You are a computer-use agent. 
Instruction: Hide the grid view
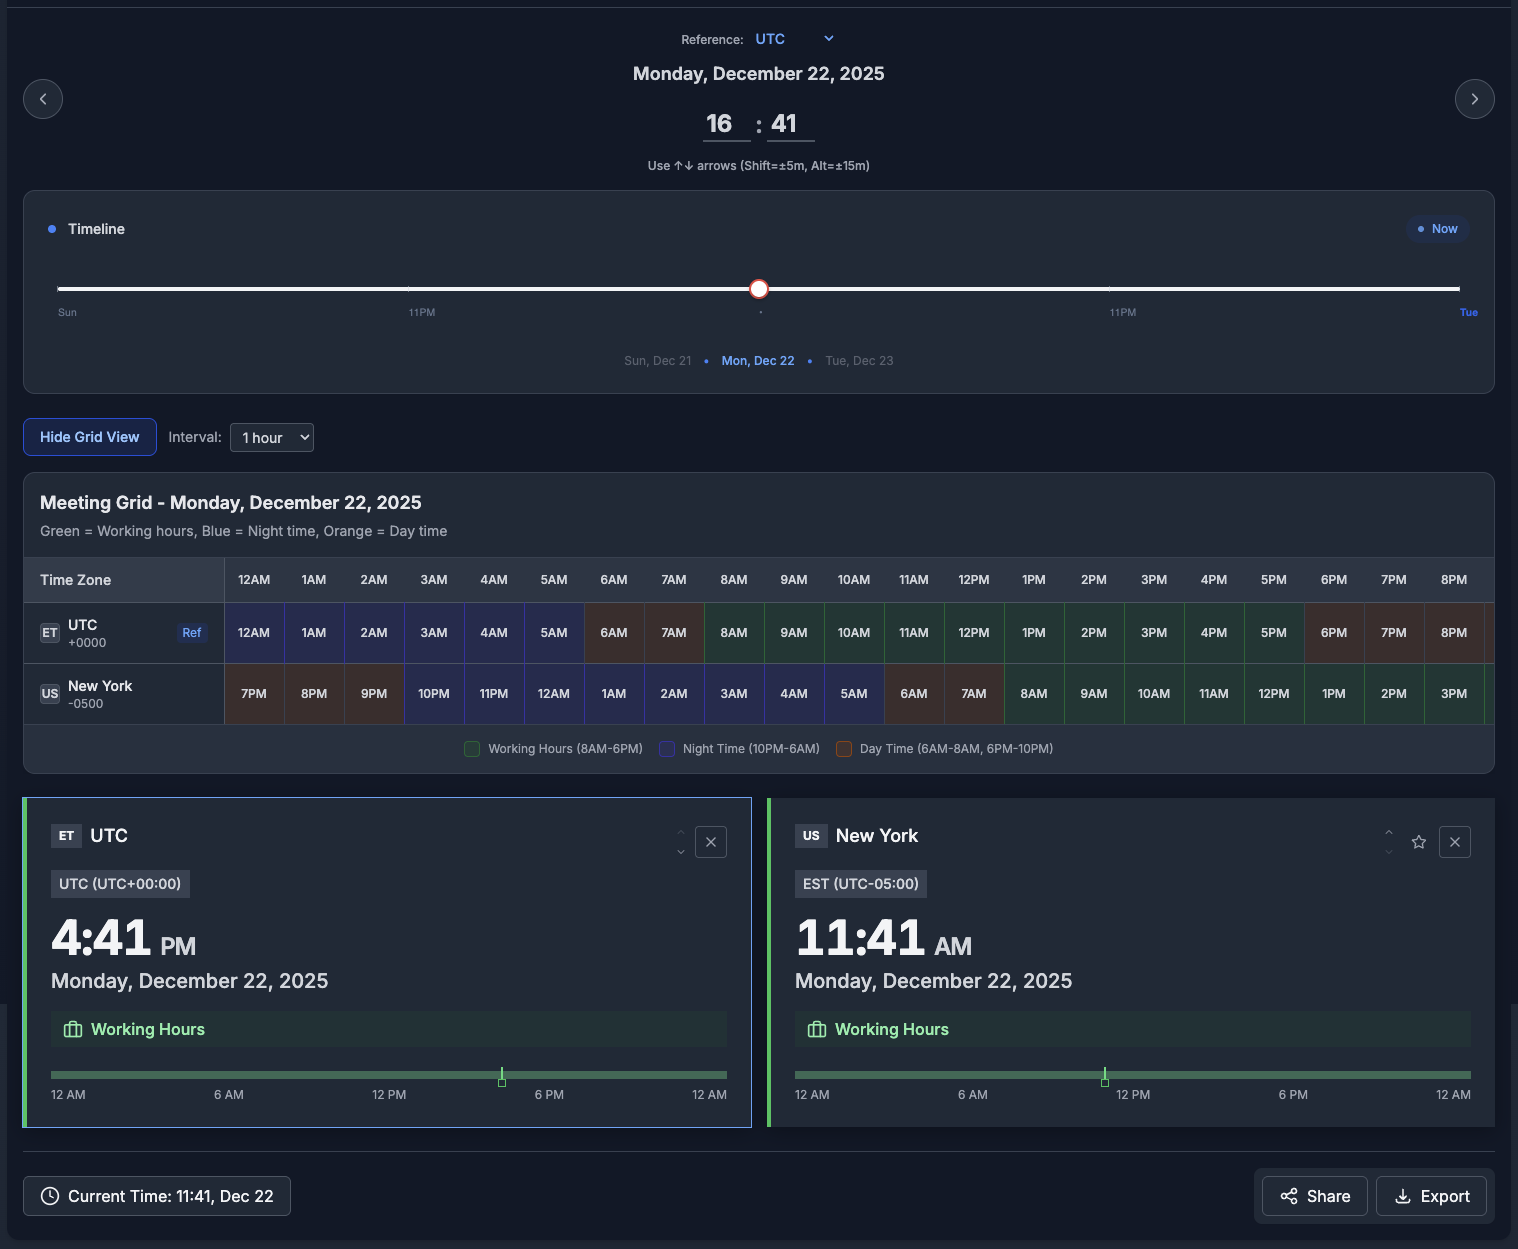[x=90, y=437]
